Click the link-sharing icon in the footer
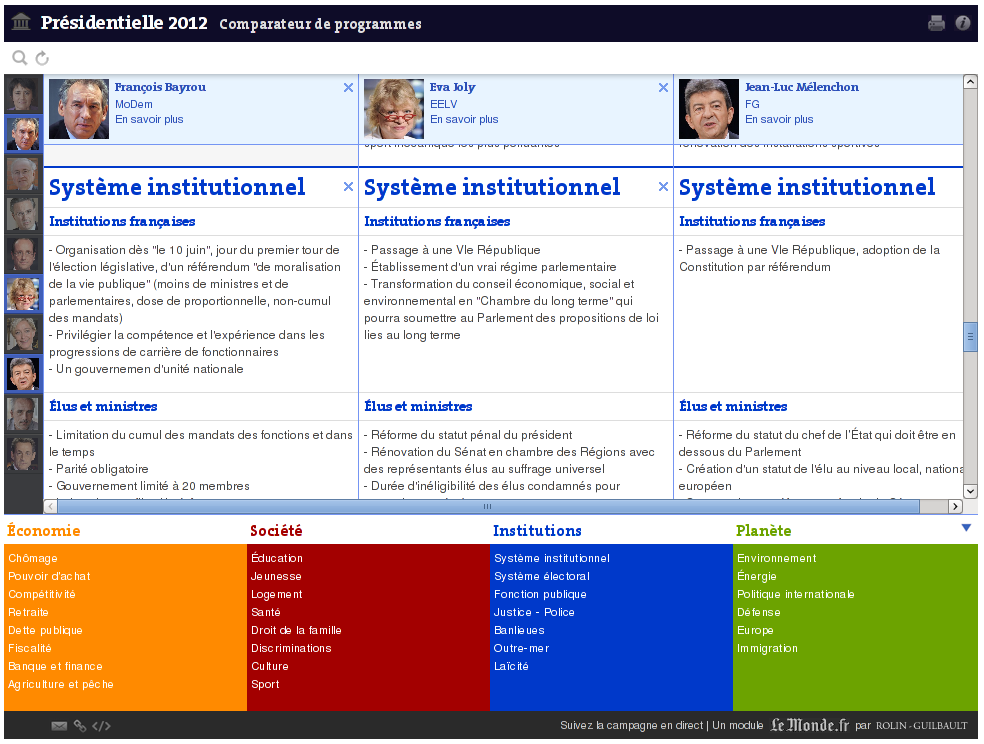984x744 pixels. click(x=79, y=725)
